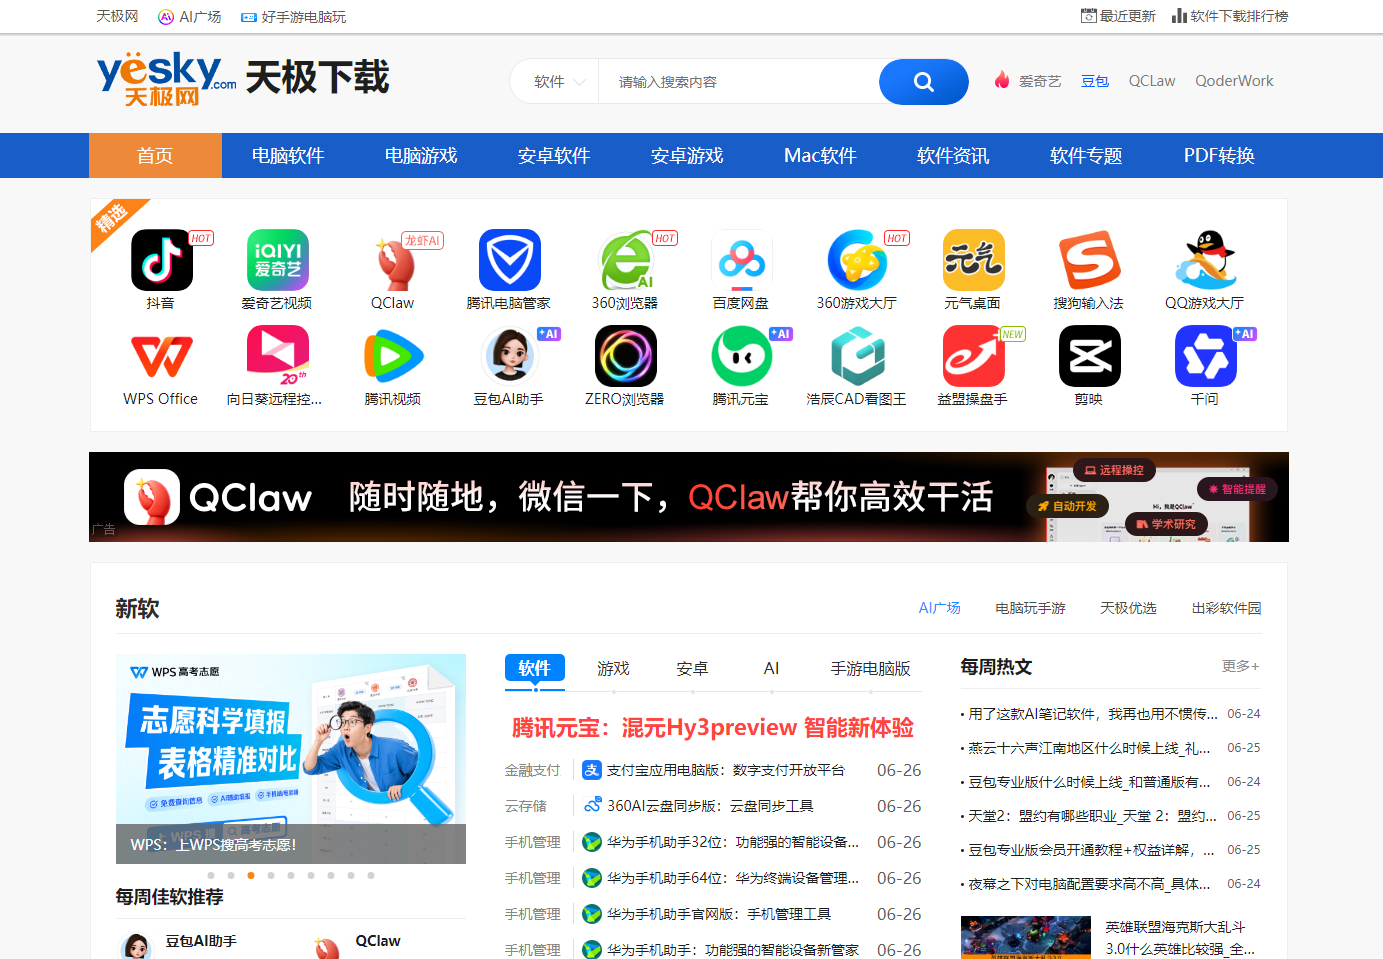Open the 剪映 icon

[1089, 356]
